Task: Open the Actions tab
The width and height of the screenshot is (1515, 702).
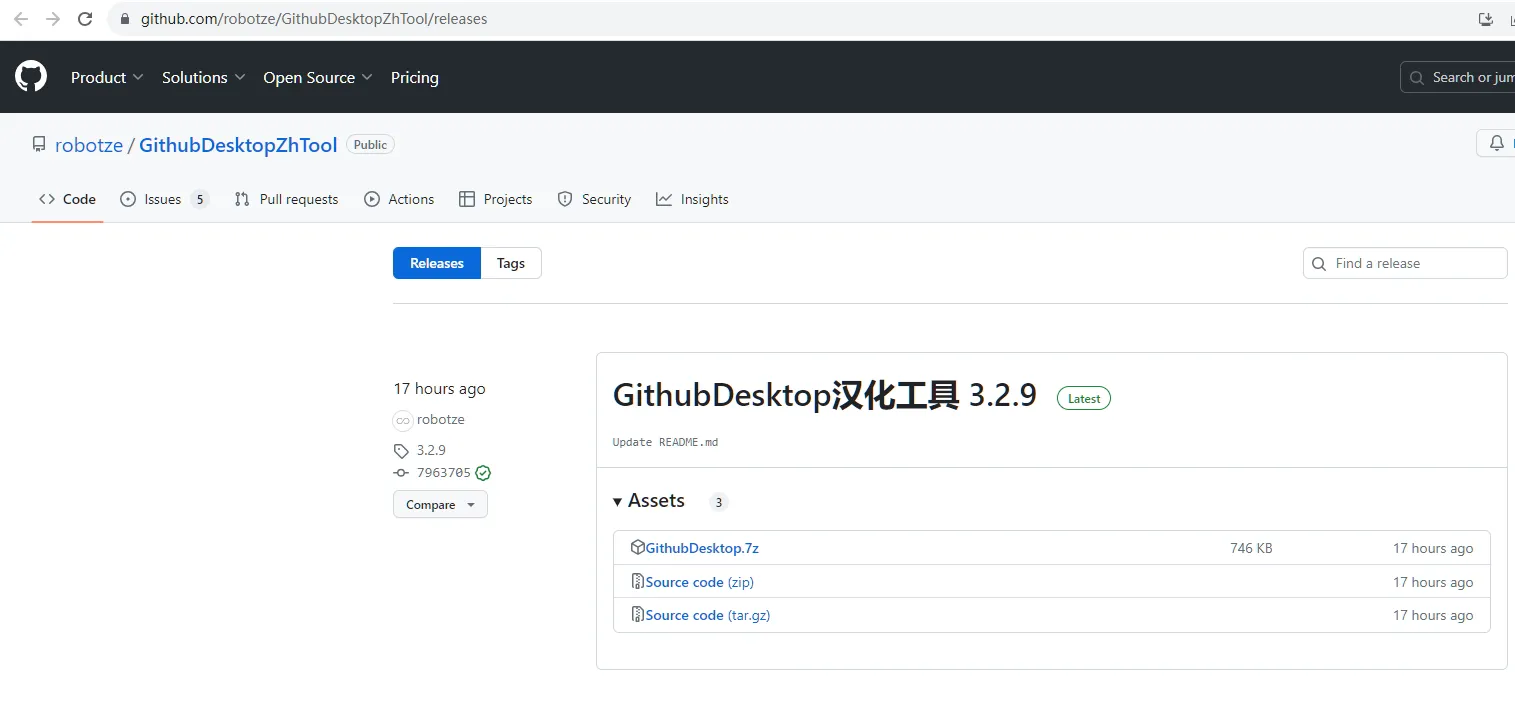Action: tap(399, 199)
